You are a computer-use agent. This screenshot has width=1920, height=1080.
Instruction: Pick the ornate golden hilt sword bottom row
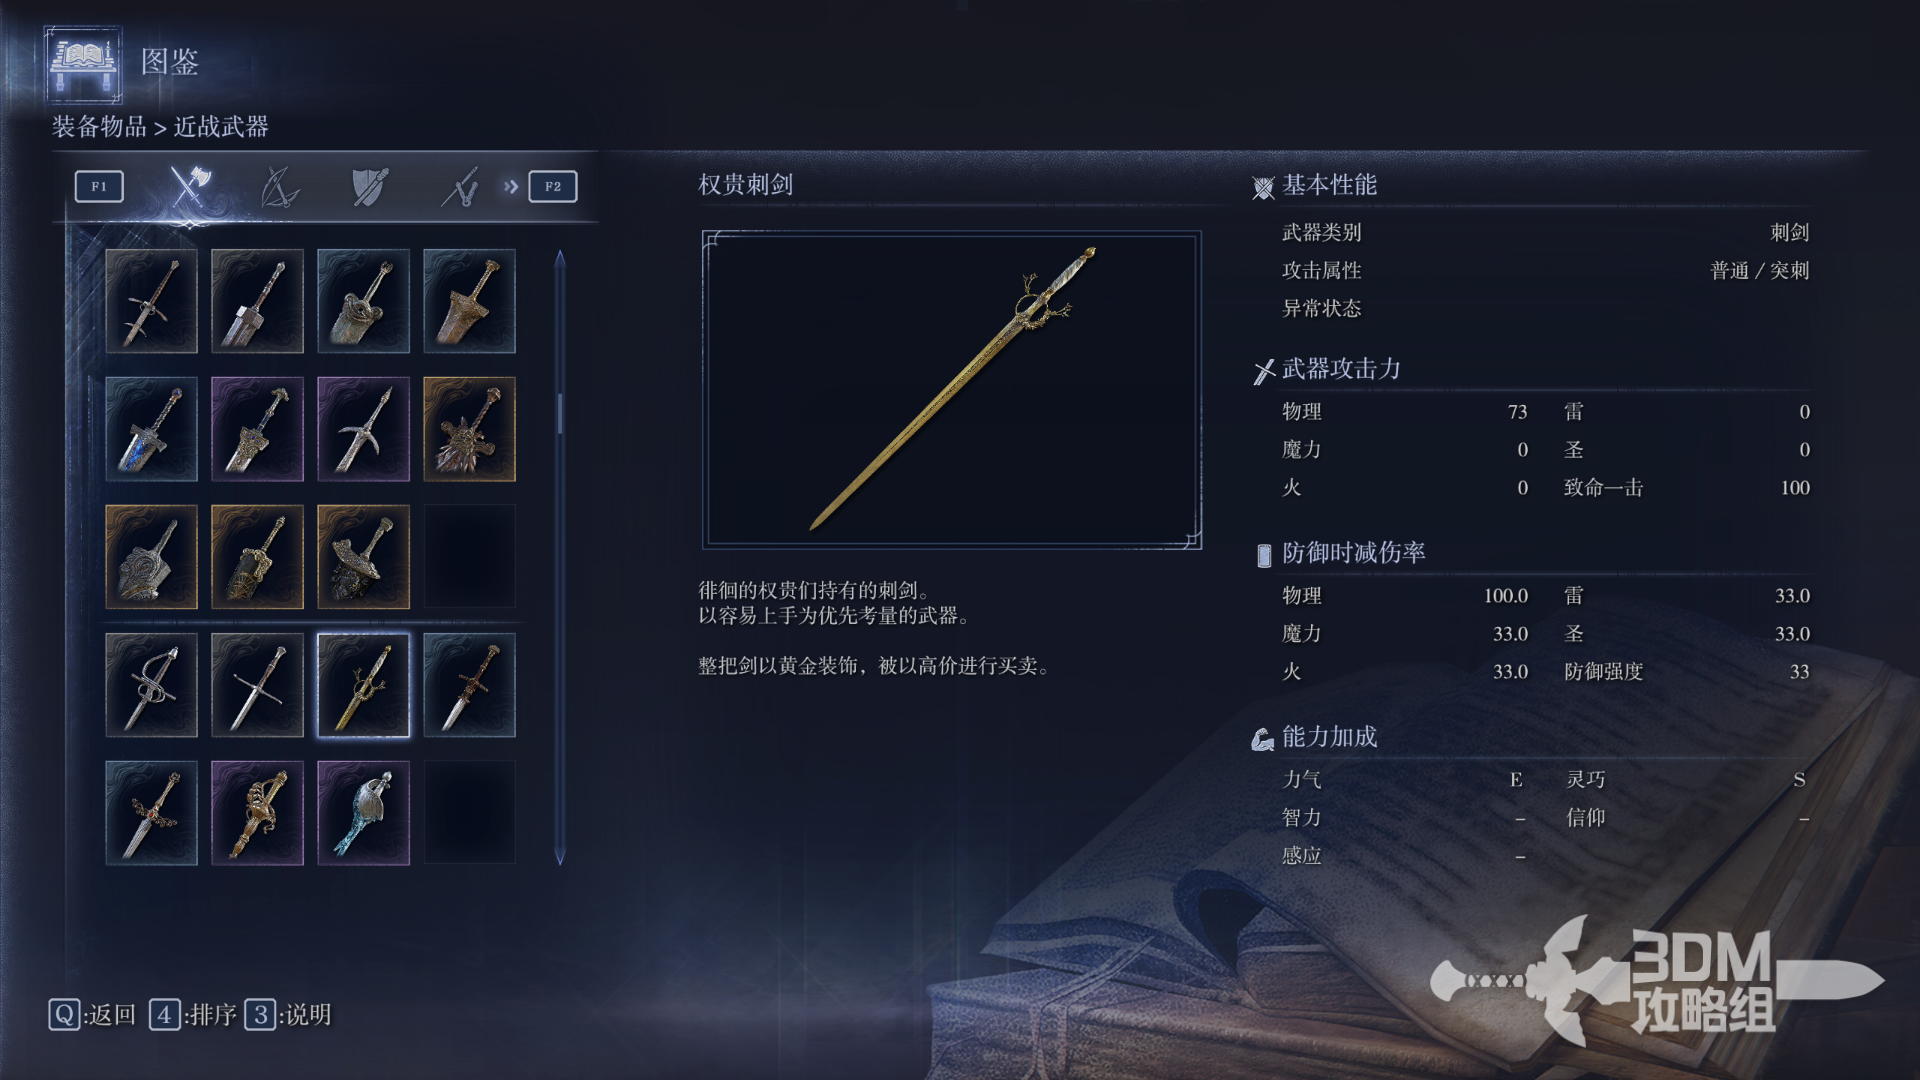[x=257, y=813]
